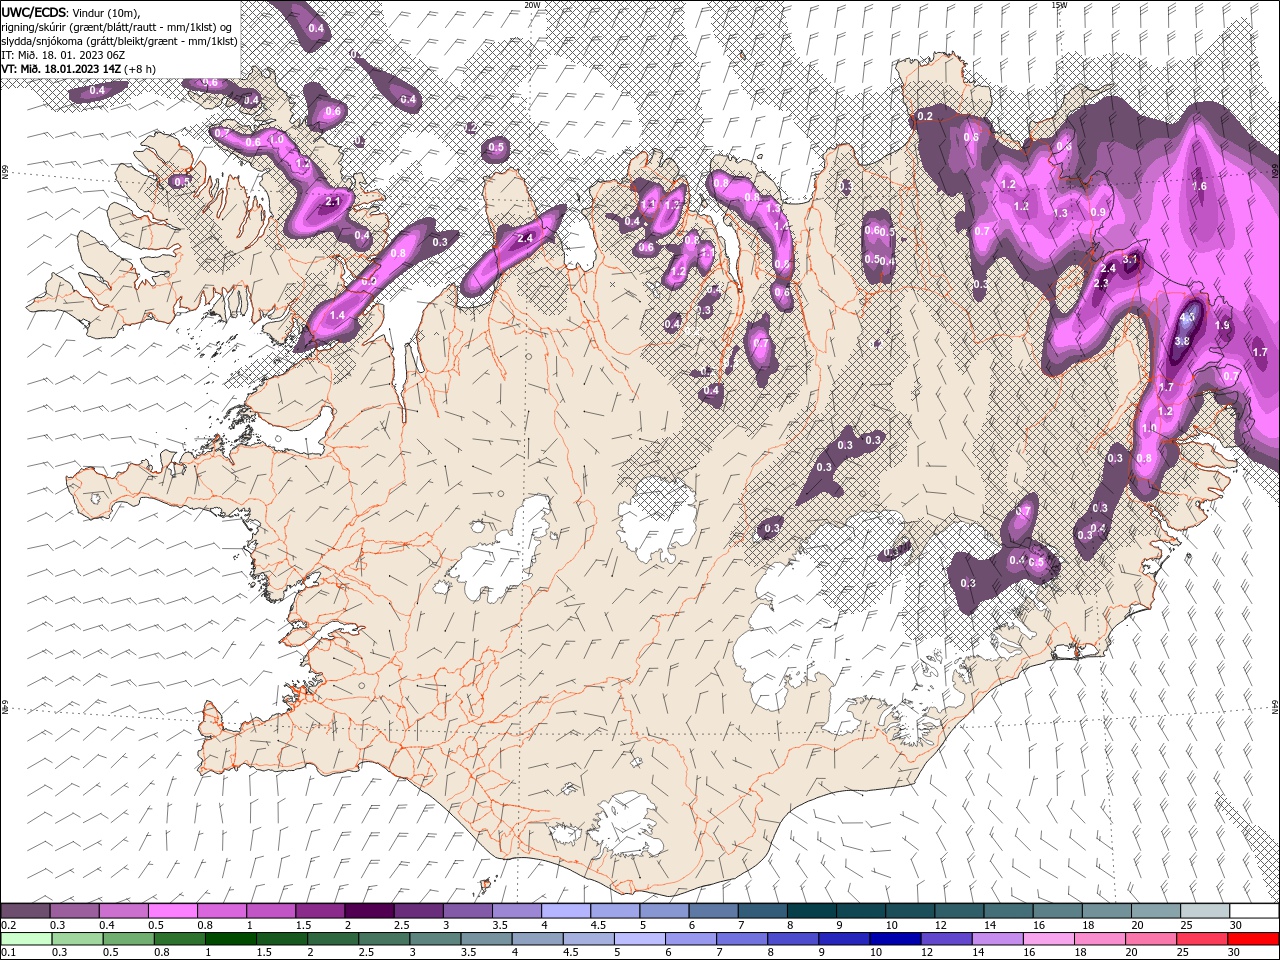The height and width of the screenshot is (960, 1280).
Task: Click the 2.3 precipitation value on the map
Action: 1102,283
